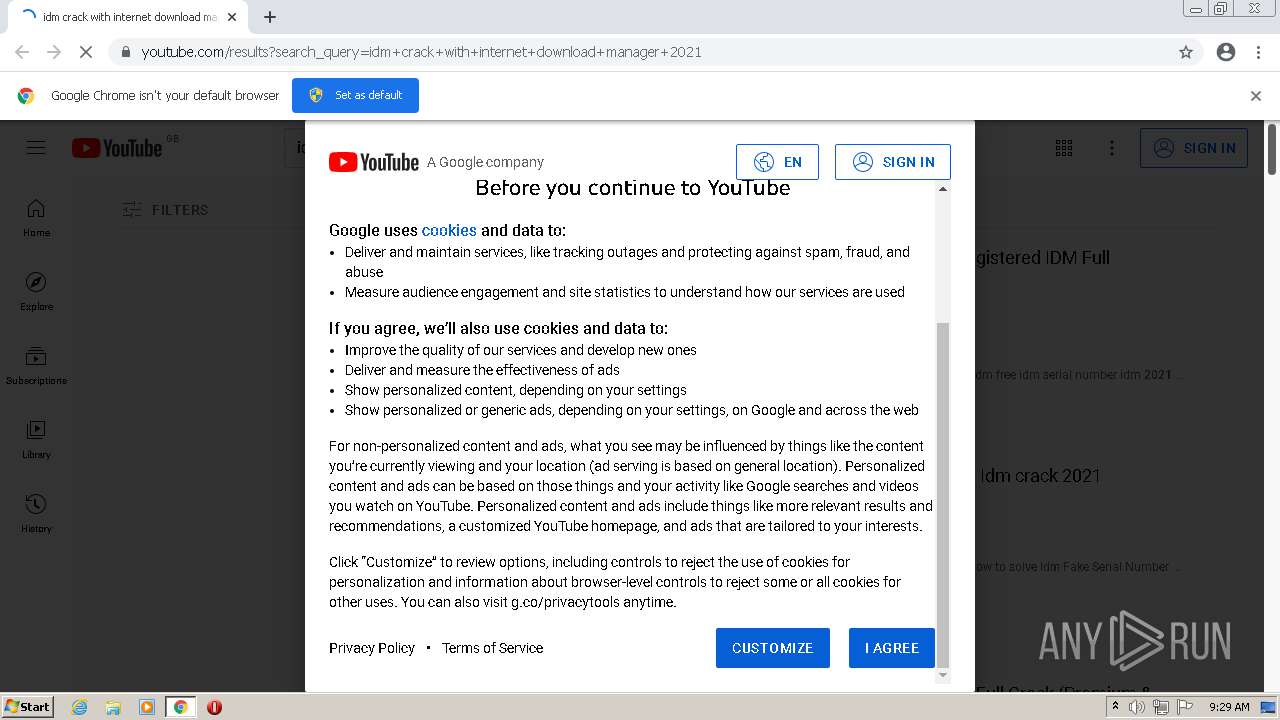Open Library in YouTube sidebar
1280x720 pixels.
(x=36, y=439)
